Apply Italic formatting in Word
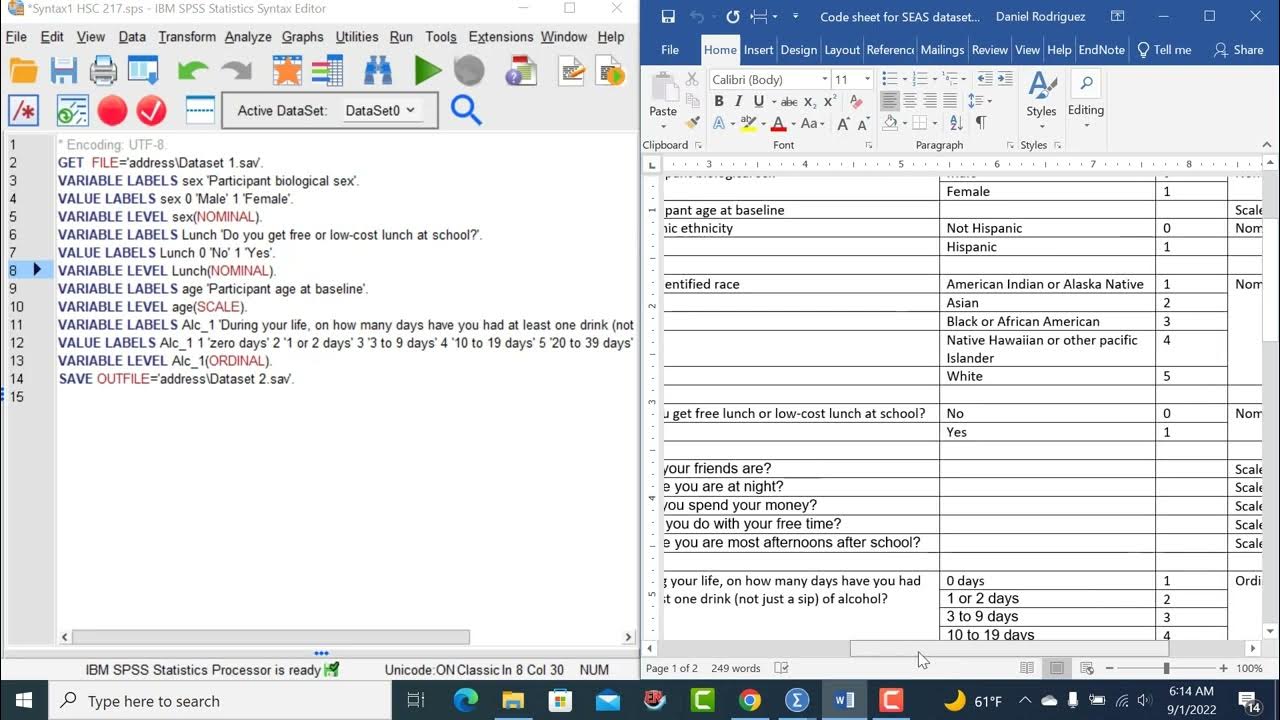Image resolution: width=1280 pixels, height=720 pixels. click(738, 101)
